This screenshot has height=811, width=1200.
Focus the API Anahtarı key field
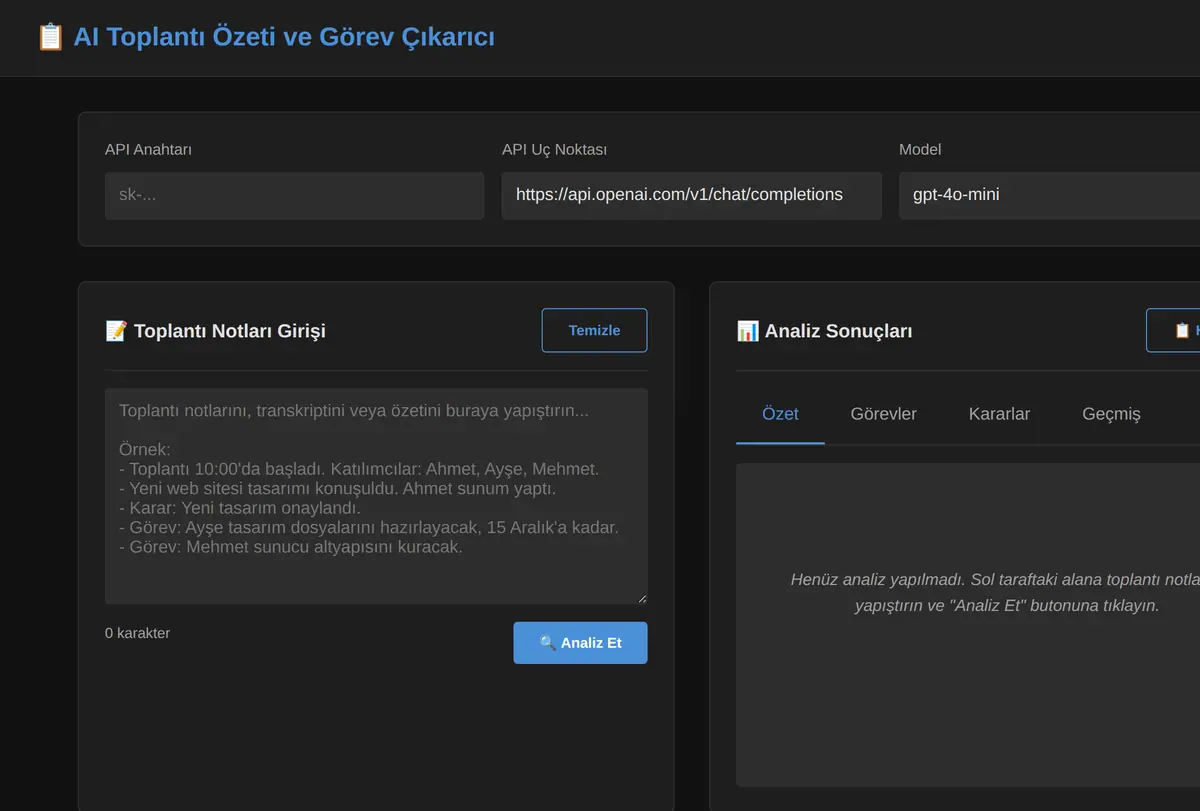tap(294, 195)
